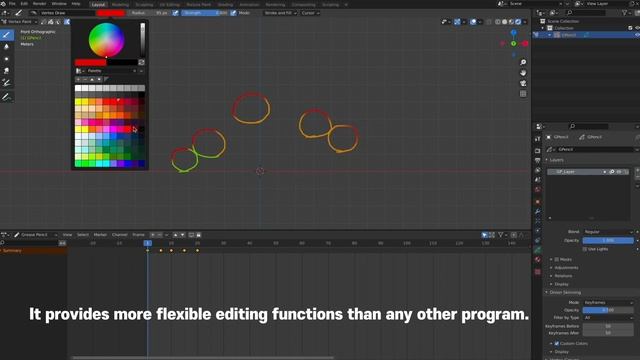This screenshot has height=360, width=640.
Task: Hide the GPencil object in outliner
Action: [637, 35]
